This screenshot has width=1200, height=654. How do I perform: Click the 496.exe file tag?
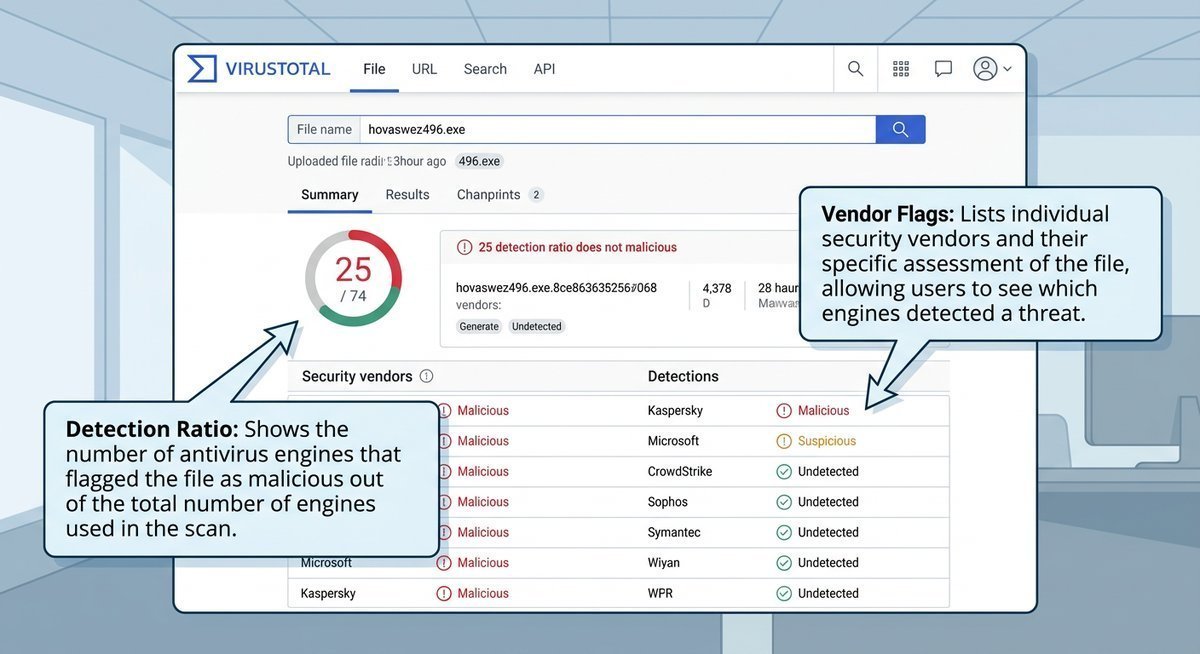[x=479, y=161]
